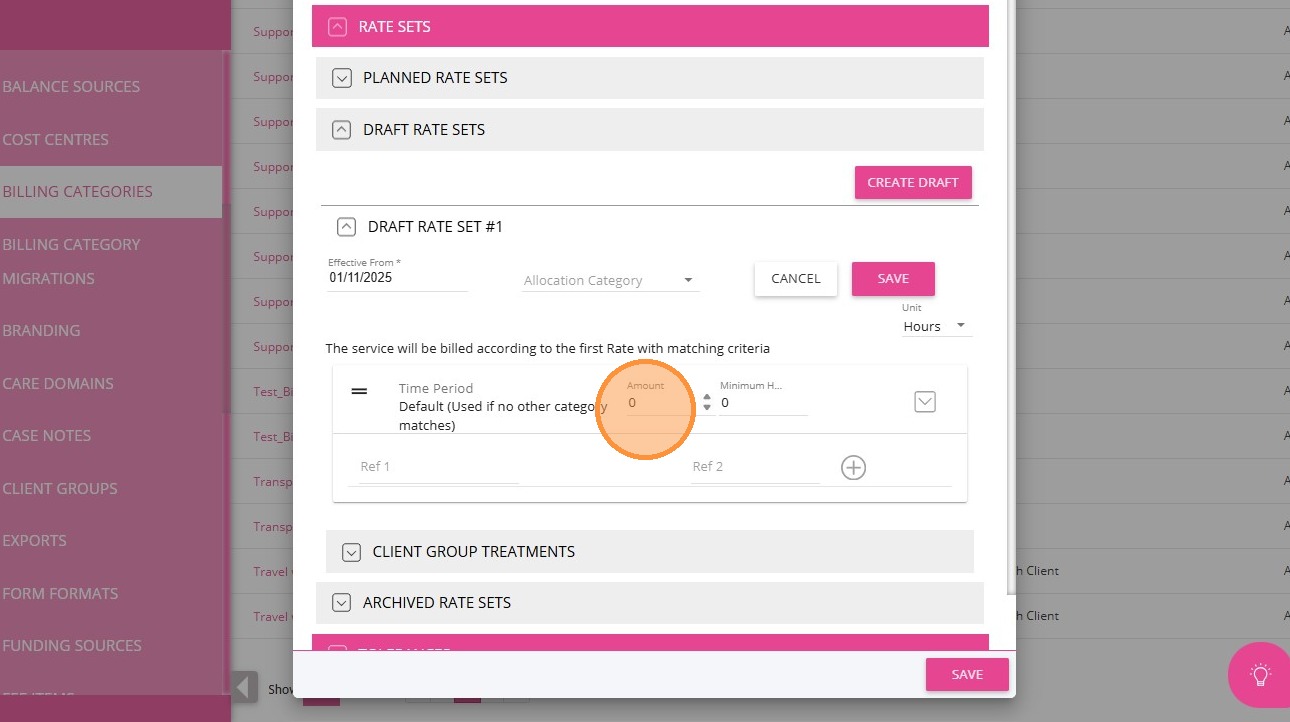Expand Archived Rate Sets
The height and width of the screenshot is (722, 1290).
[x=342, y=603]
